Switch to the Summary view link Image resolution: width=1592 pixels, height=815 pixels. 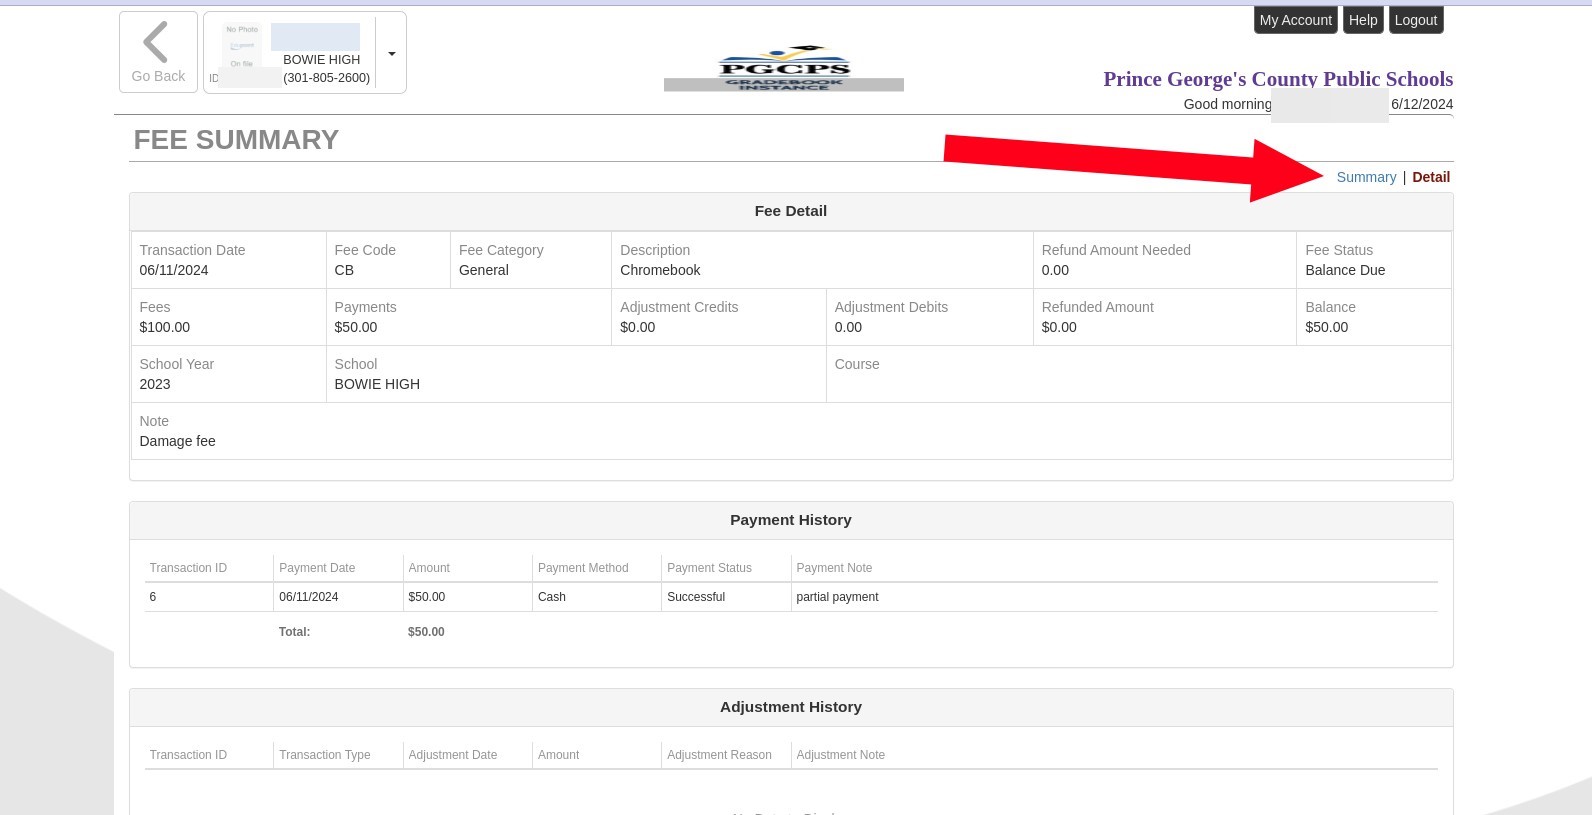[x=1366, y=177]
